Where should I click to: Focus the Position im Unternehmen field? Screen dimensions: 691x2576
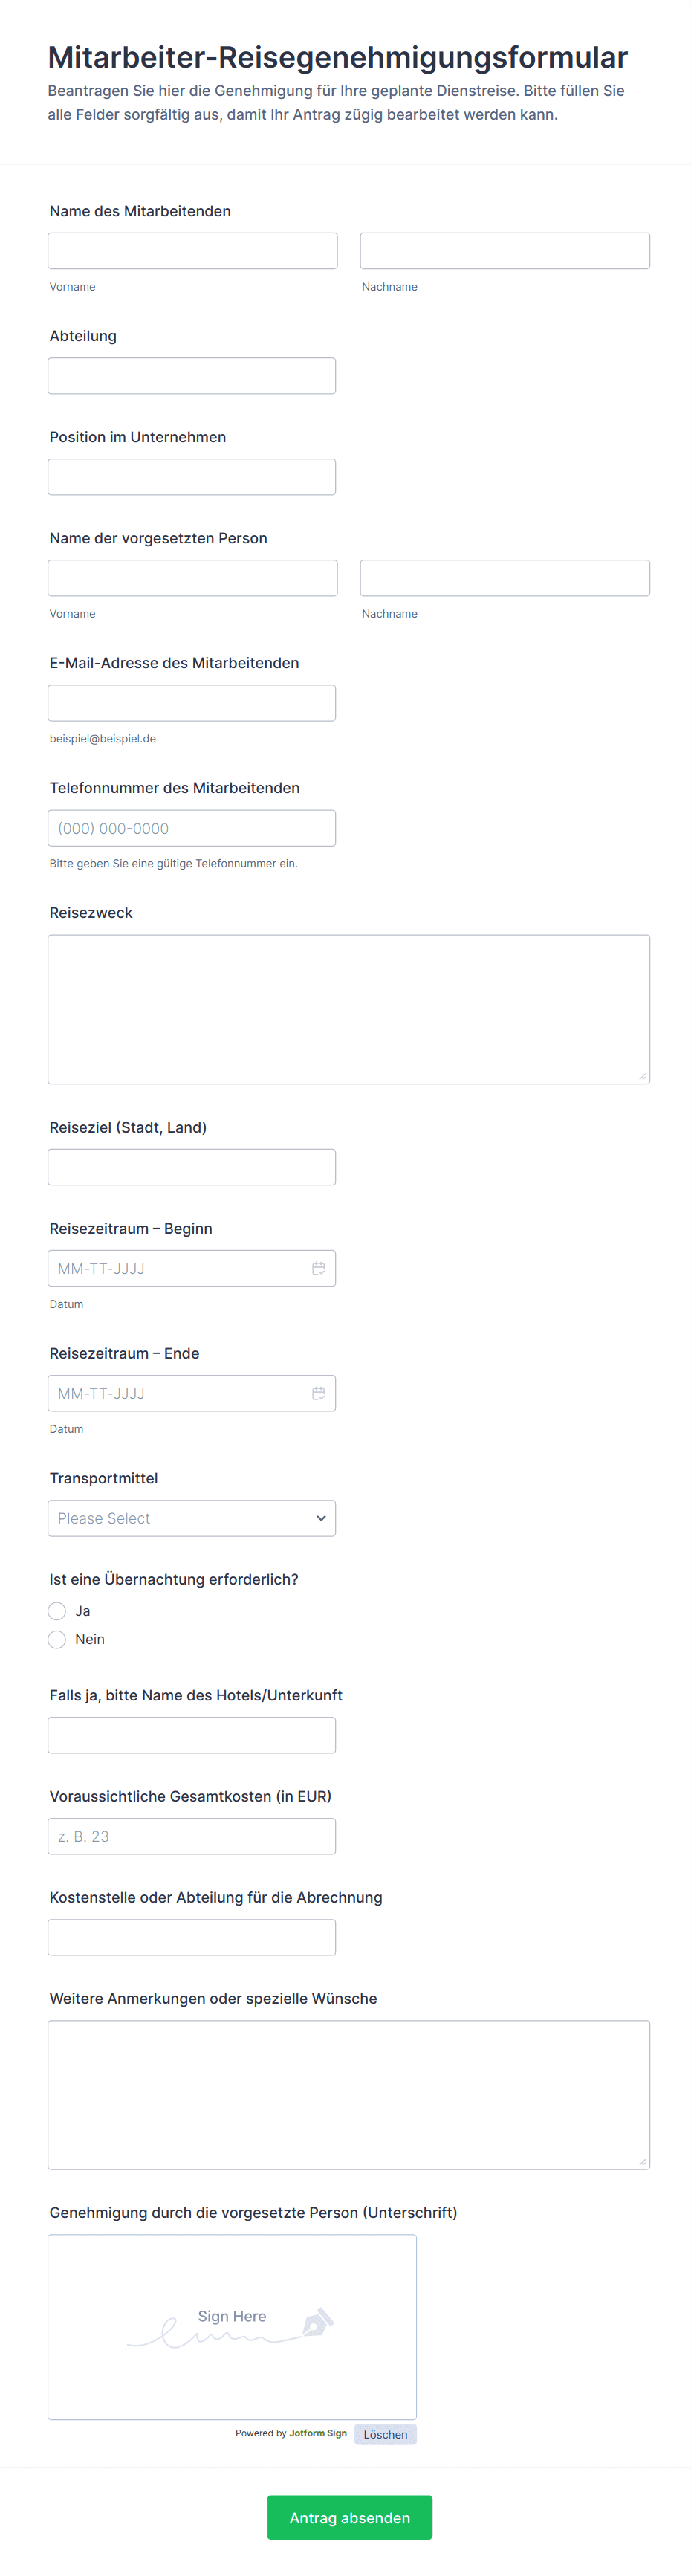(192, 477)
